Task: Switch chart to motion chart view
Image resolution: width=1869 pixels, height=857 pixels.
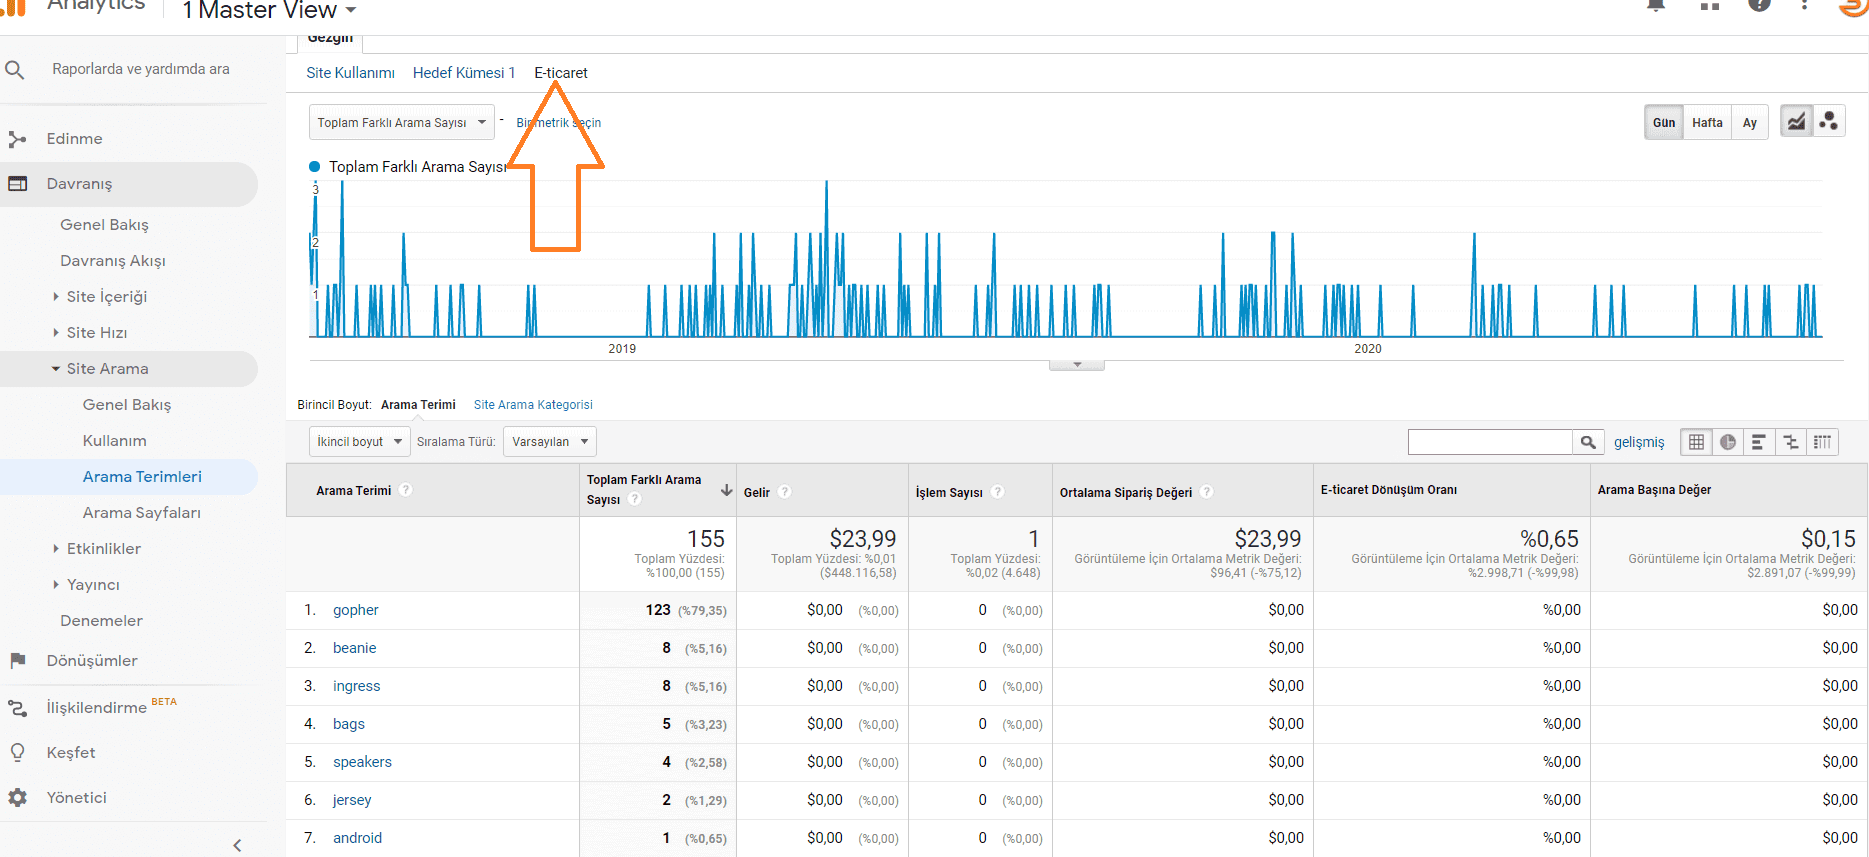Action: pyautogui.click(x=1828, y=122)
